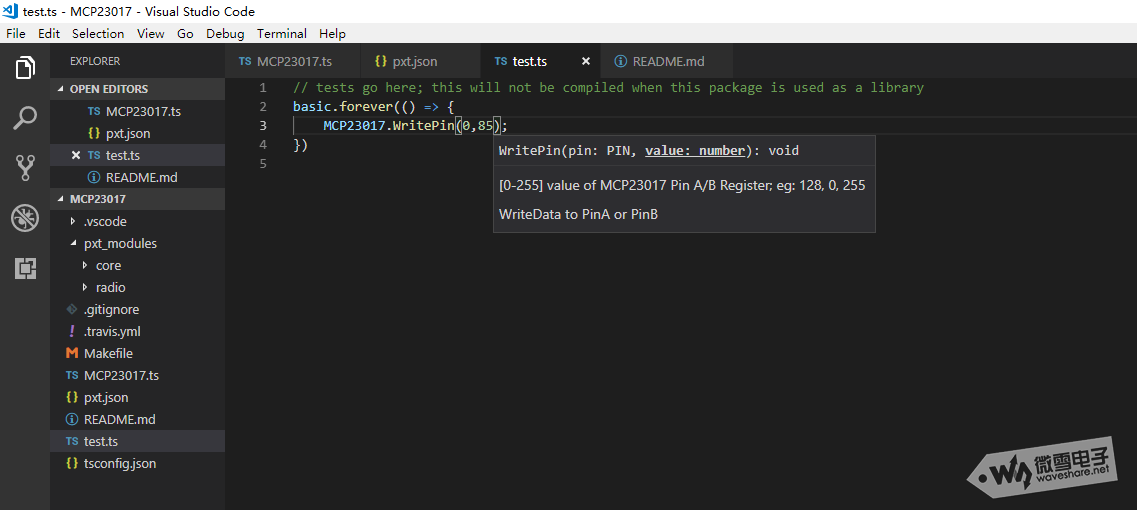Select the test.ts editor tab
1137x510 pixels.
(x=540, y=62)
